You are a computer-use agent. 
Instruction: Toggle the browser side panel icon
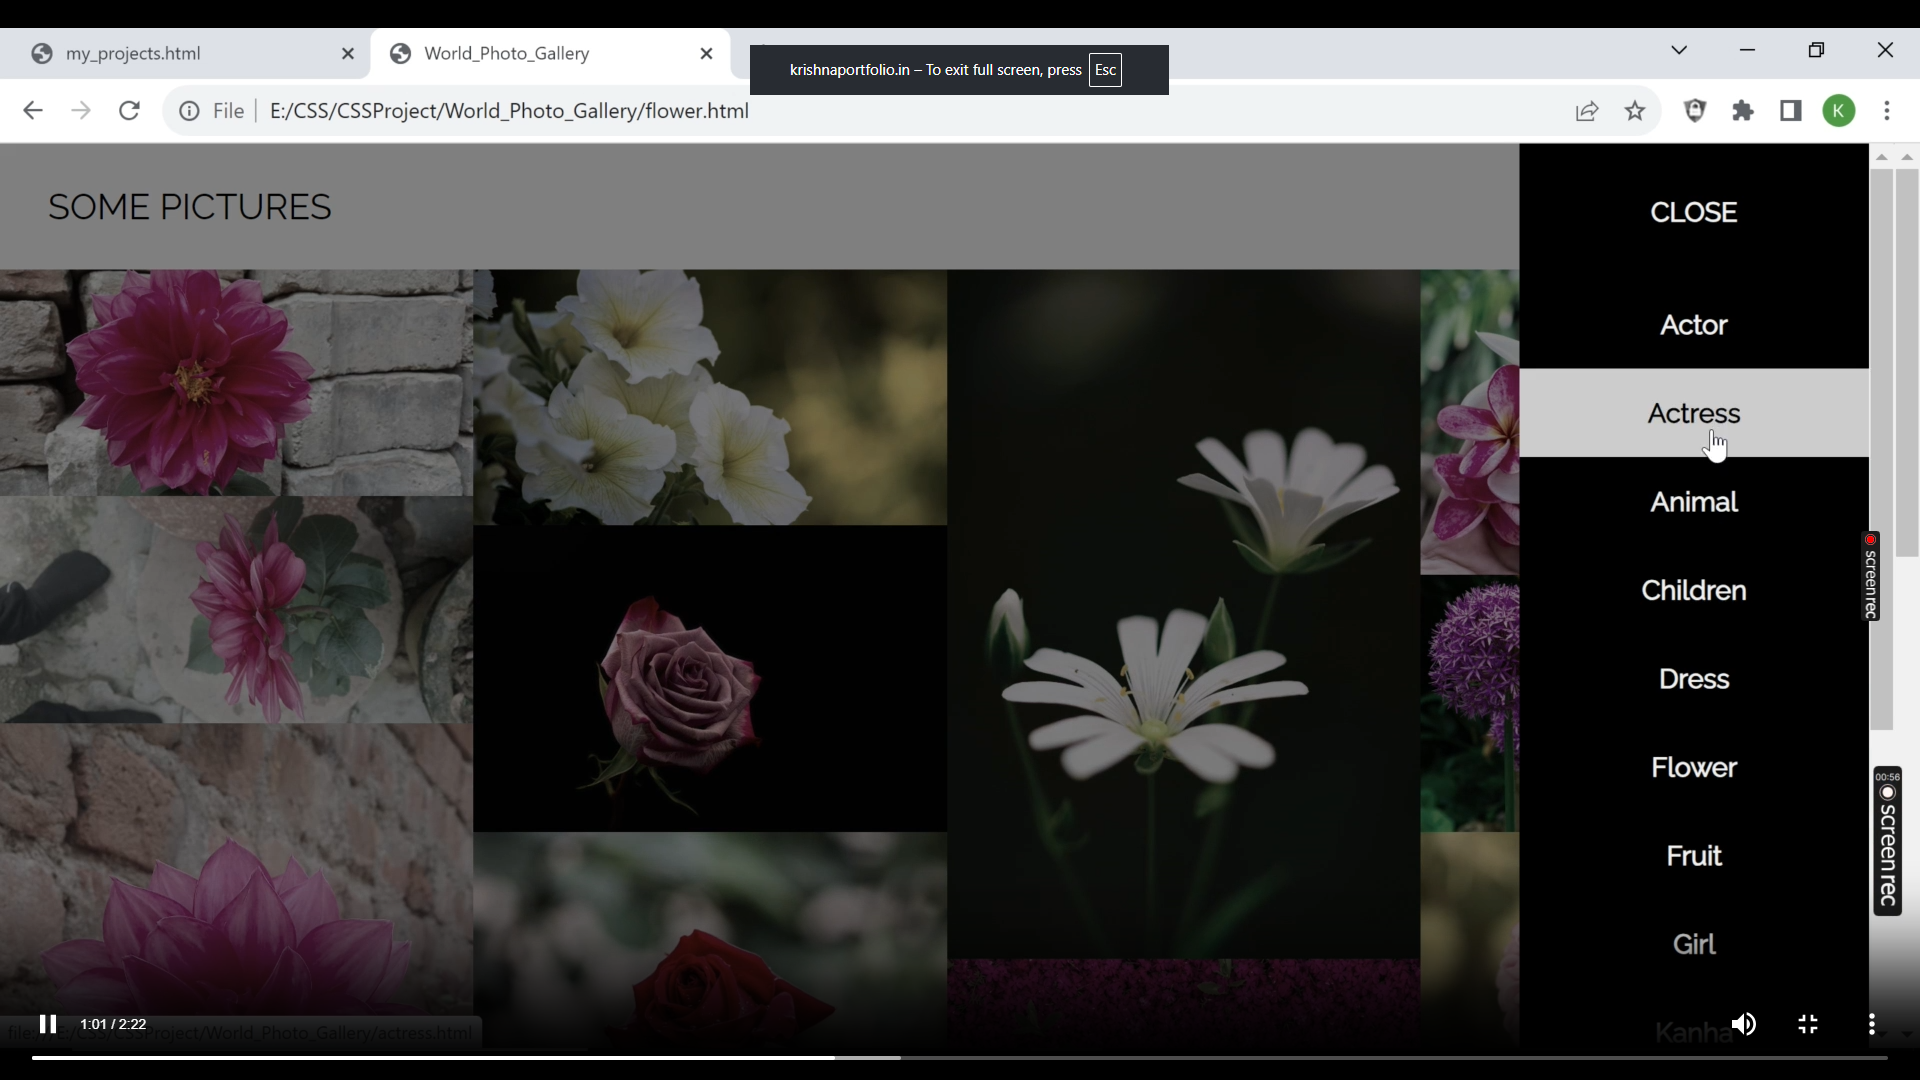tap(1791, 111)
